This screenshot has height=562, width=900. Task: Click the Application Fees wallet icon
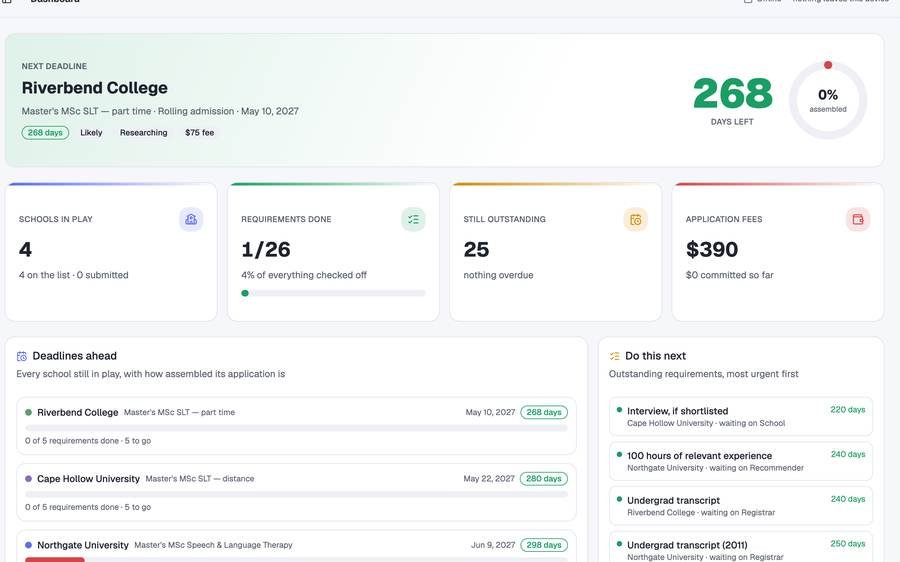858,219
